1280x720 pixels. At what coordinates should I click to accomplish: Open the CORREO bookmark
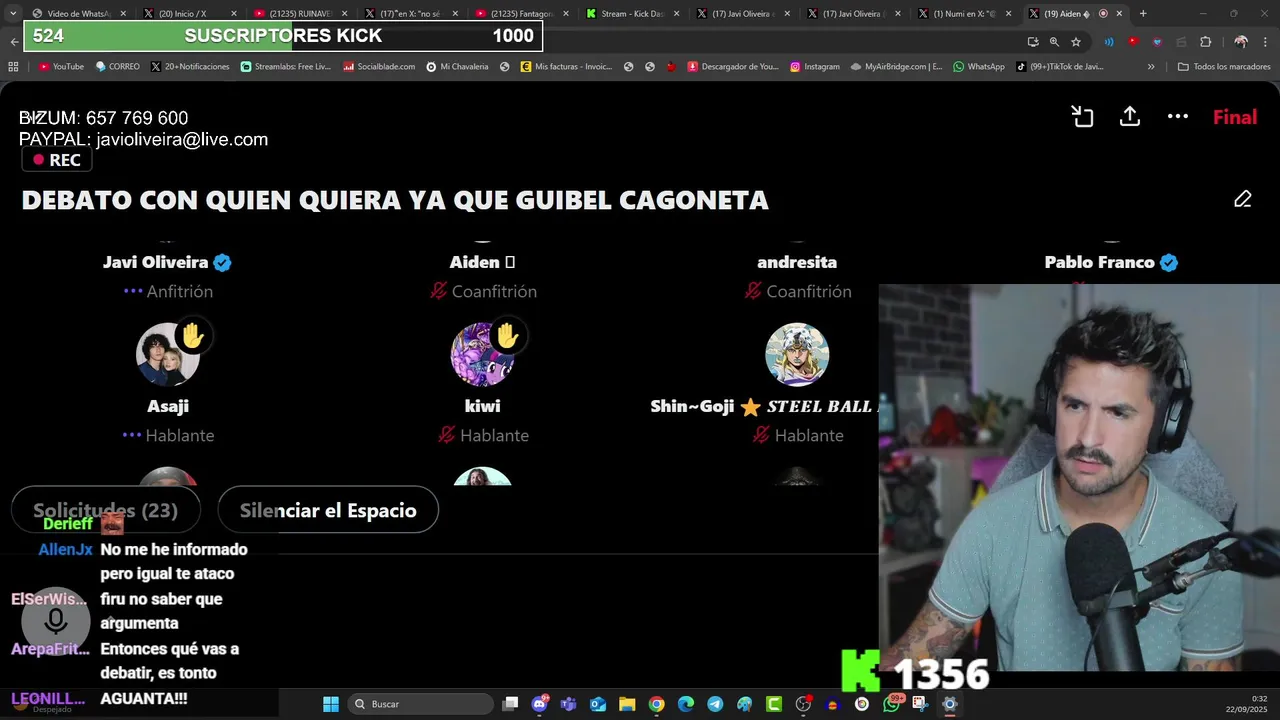(118, 67)
